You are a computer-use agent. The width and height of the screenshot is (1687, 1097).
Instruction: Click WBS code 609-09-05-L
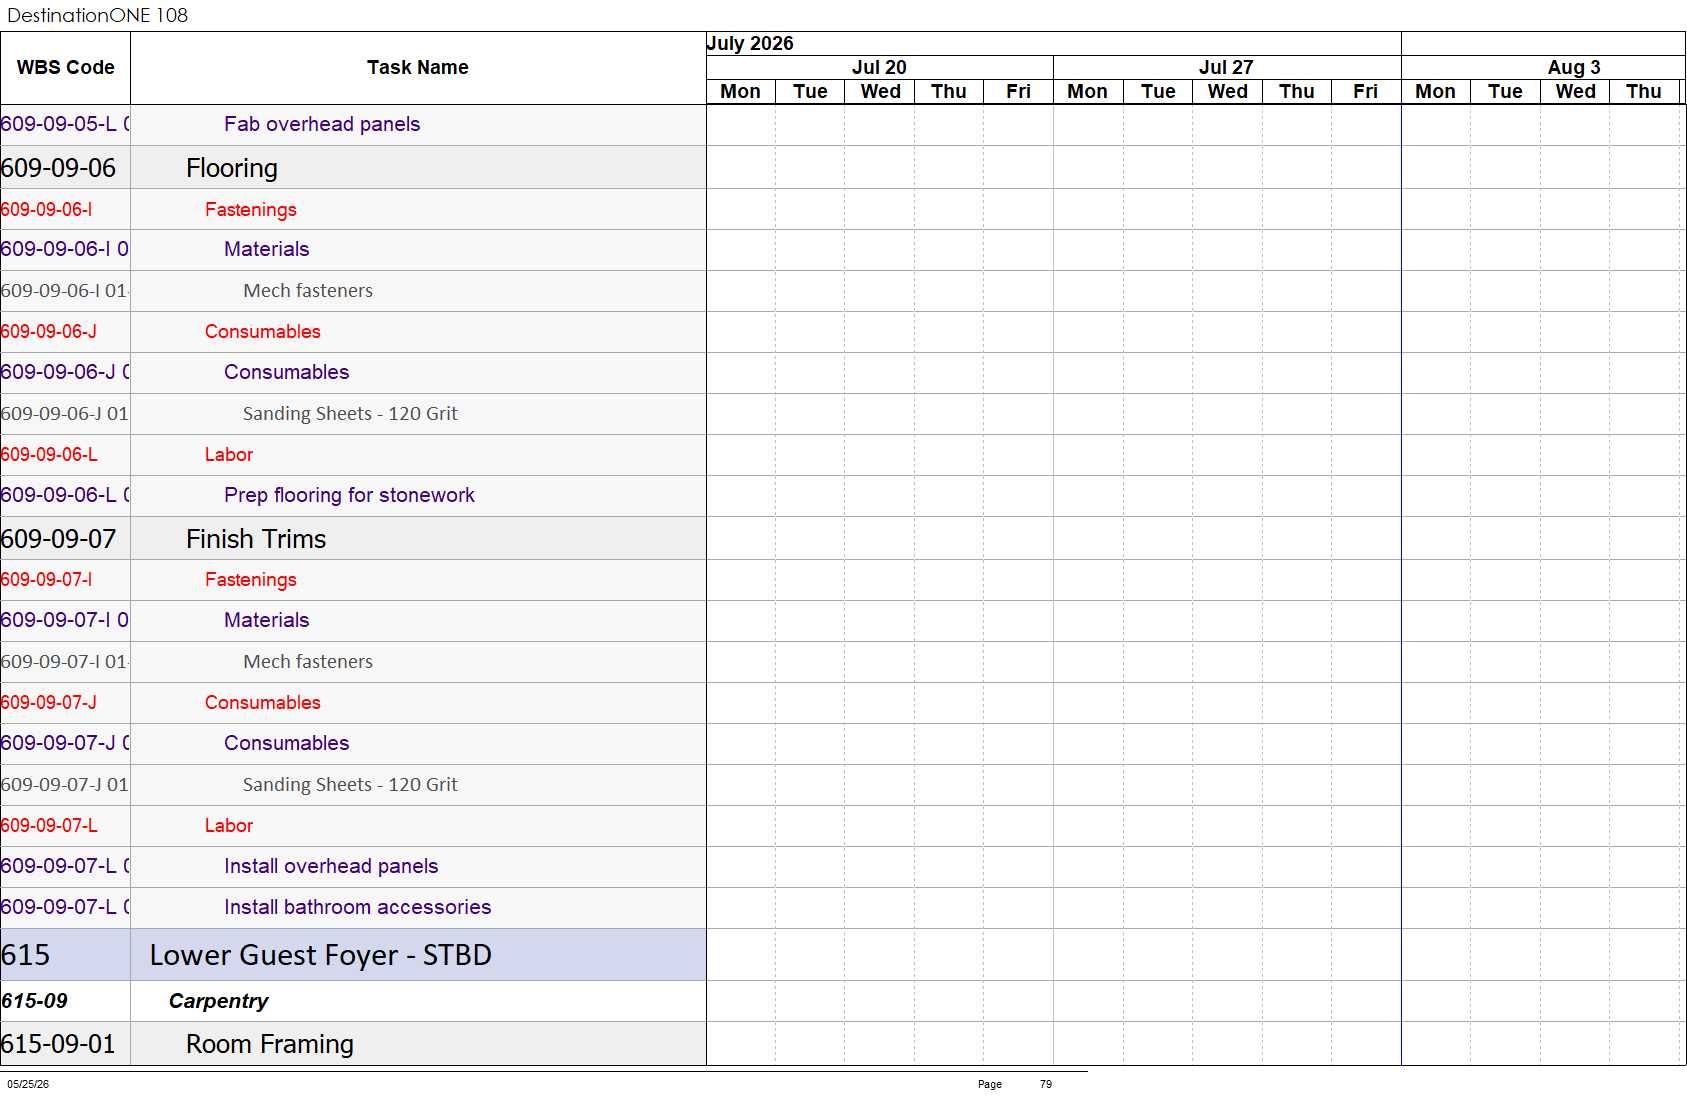65,124
